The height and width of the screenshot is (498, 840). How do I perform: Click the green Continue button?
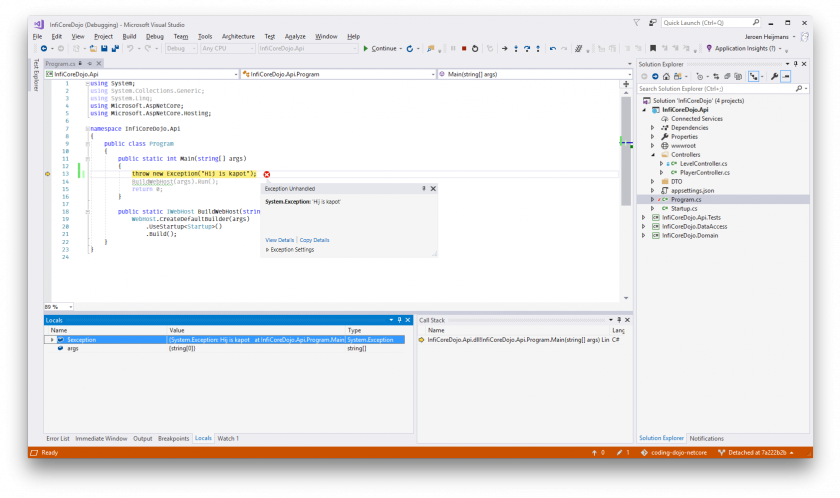tap(380, 48)
